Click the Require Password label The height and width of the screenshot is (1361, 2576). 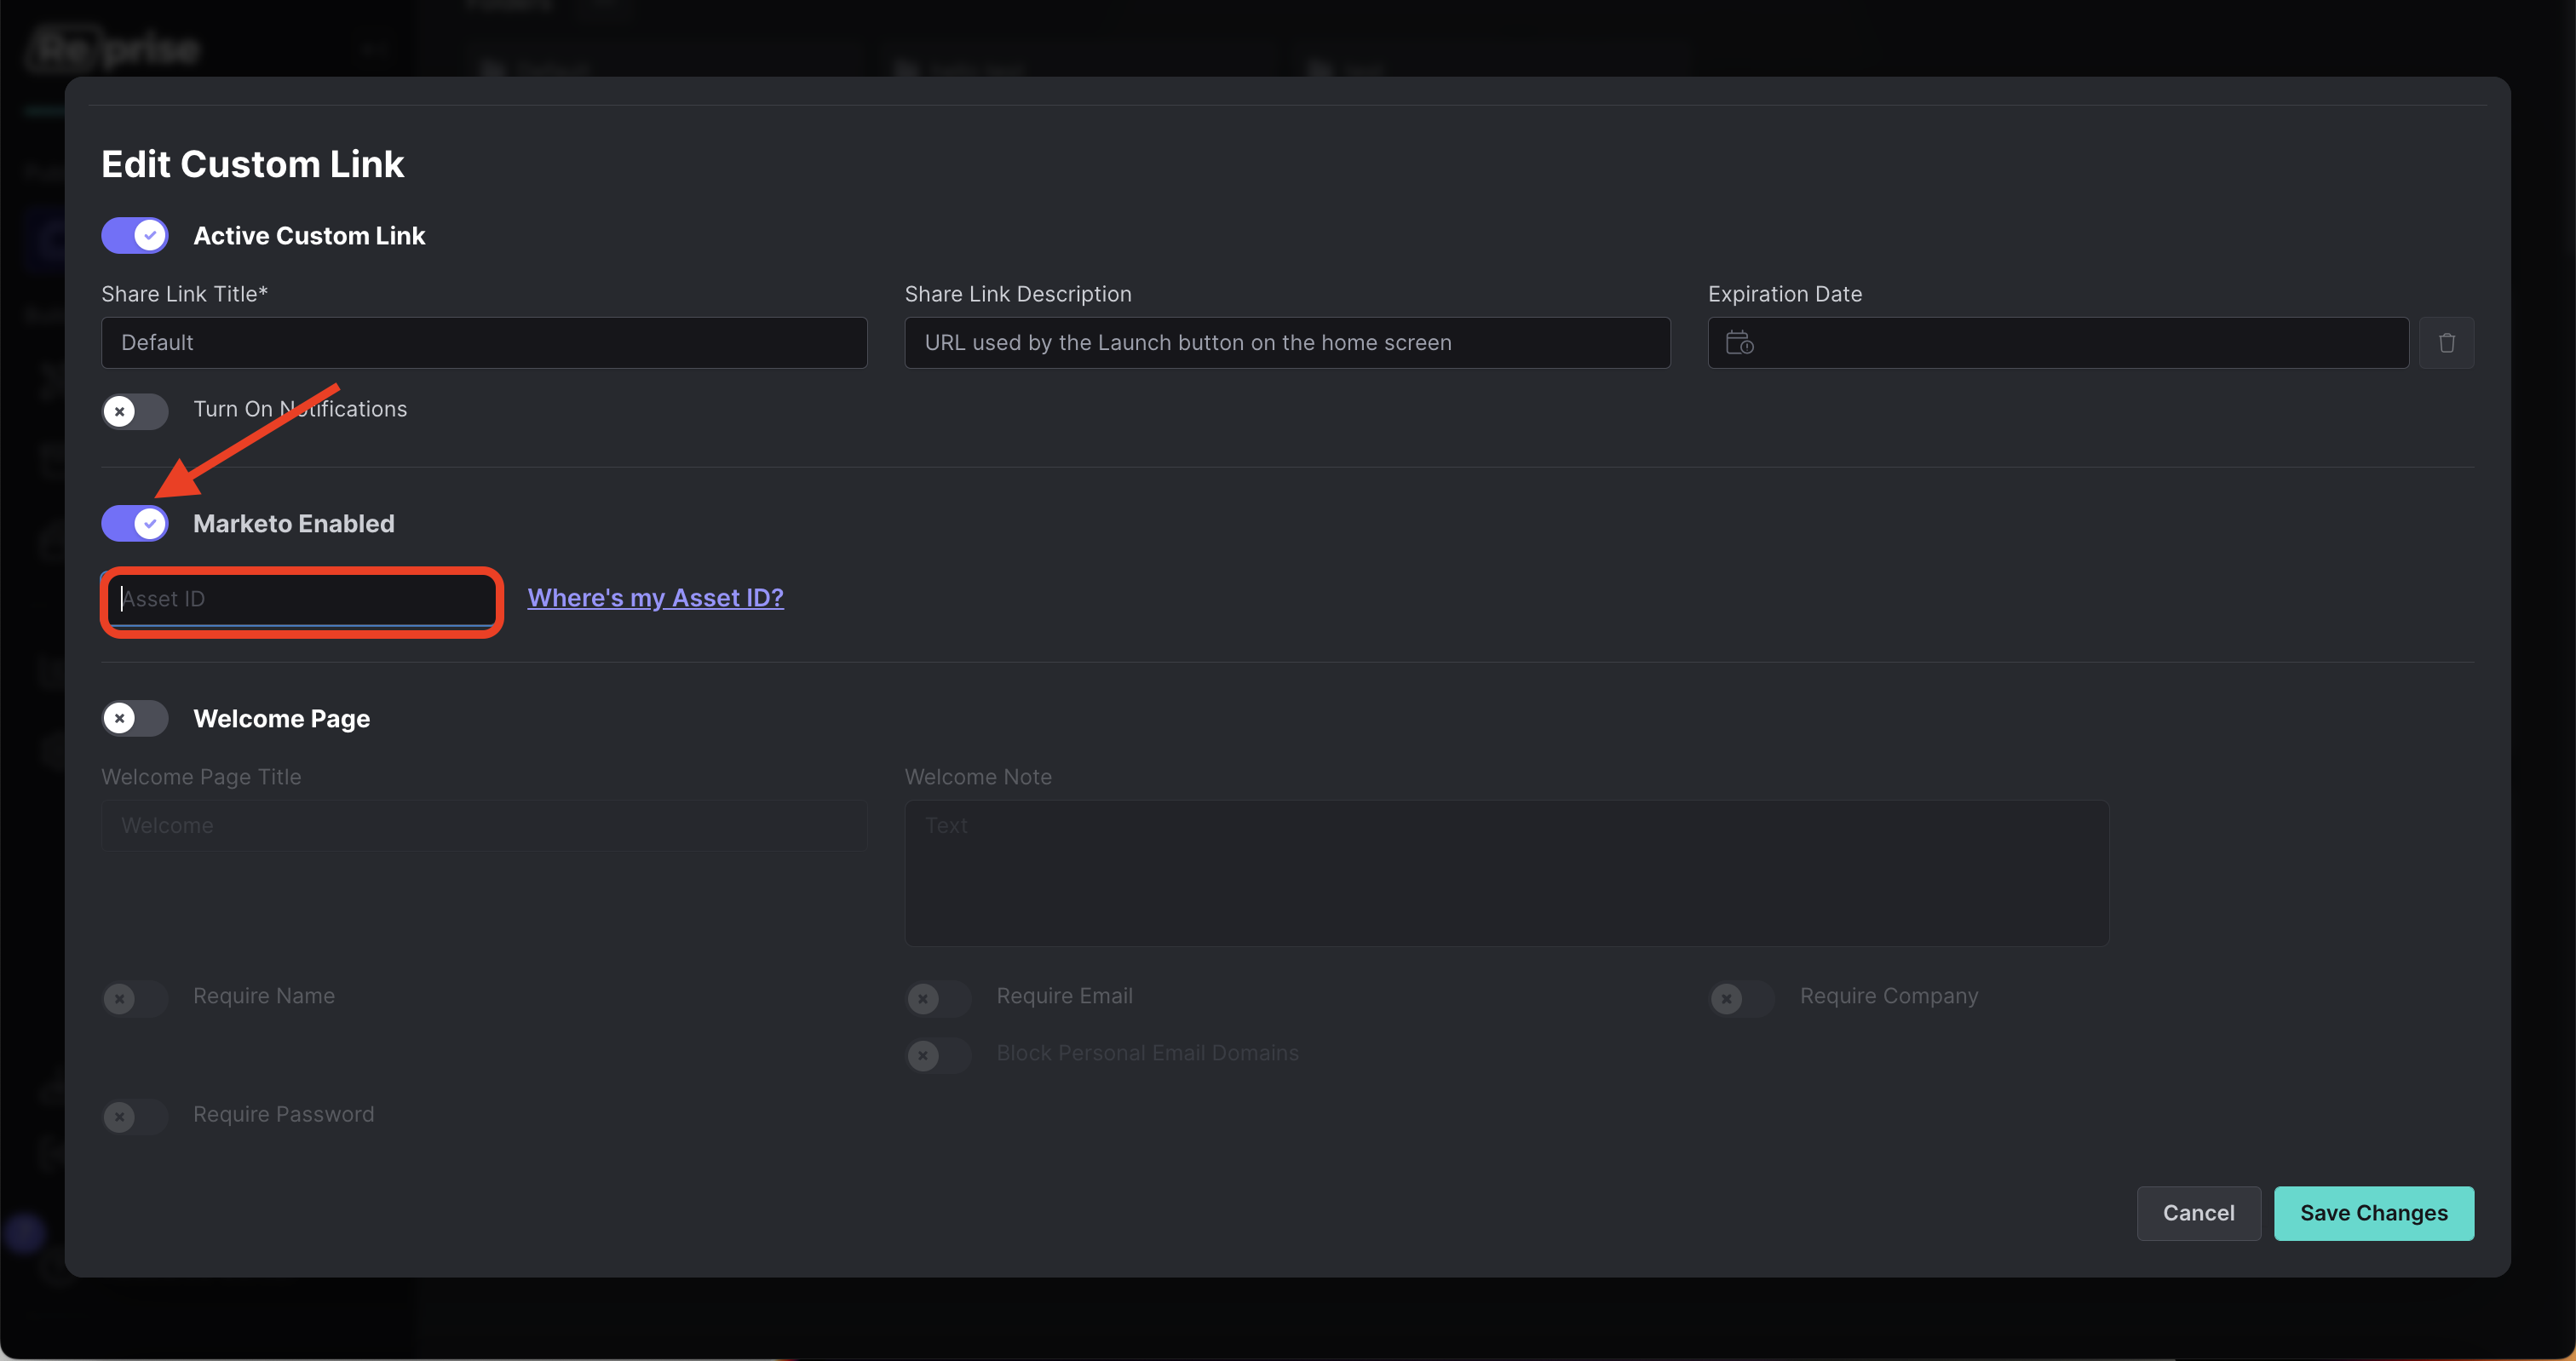(283, 1114)
